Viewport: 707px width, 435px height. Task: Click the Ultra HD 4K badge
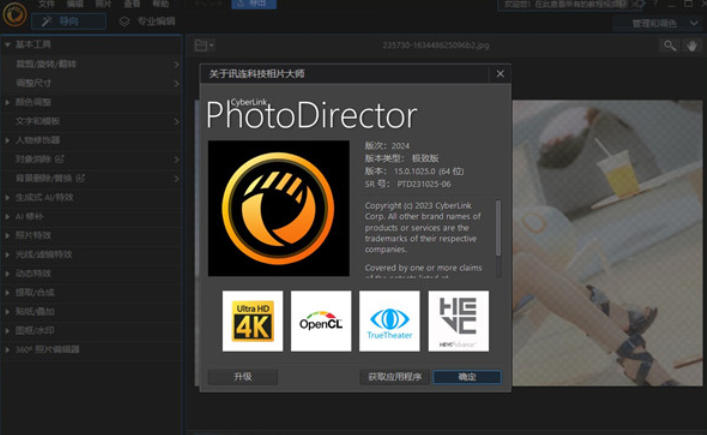tap(252, 321)
